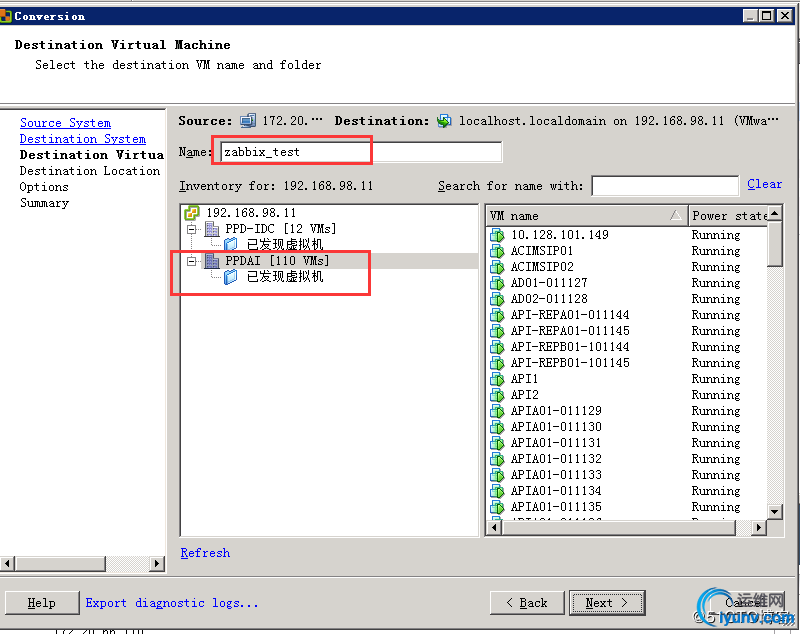The height and width of the screenshot is (634, 800).
Task: Click the VM icon beside APIA01-011130
Action: pos(497,427)
